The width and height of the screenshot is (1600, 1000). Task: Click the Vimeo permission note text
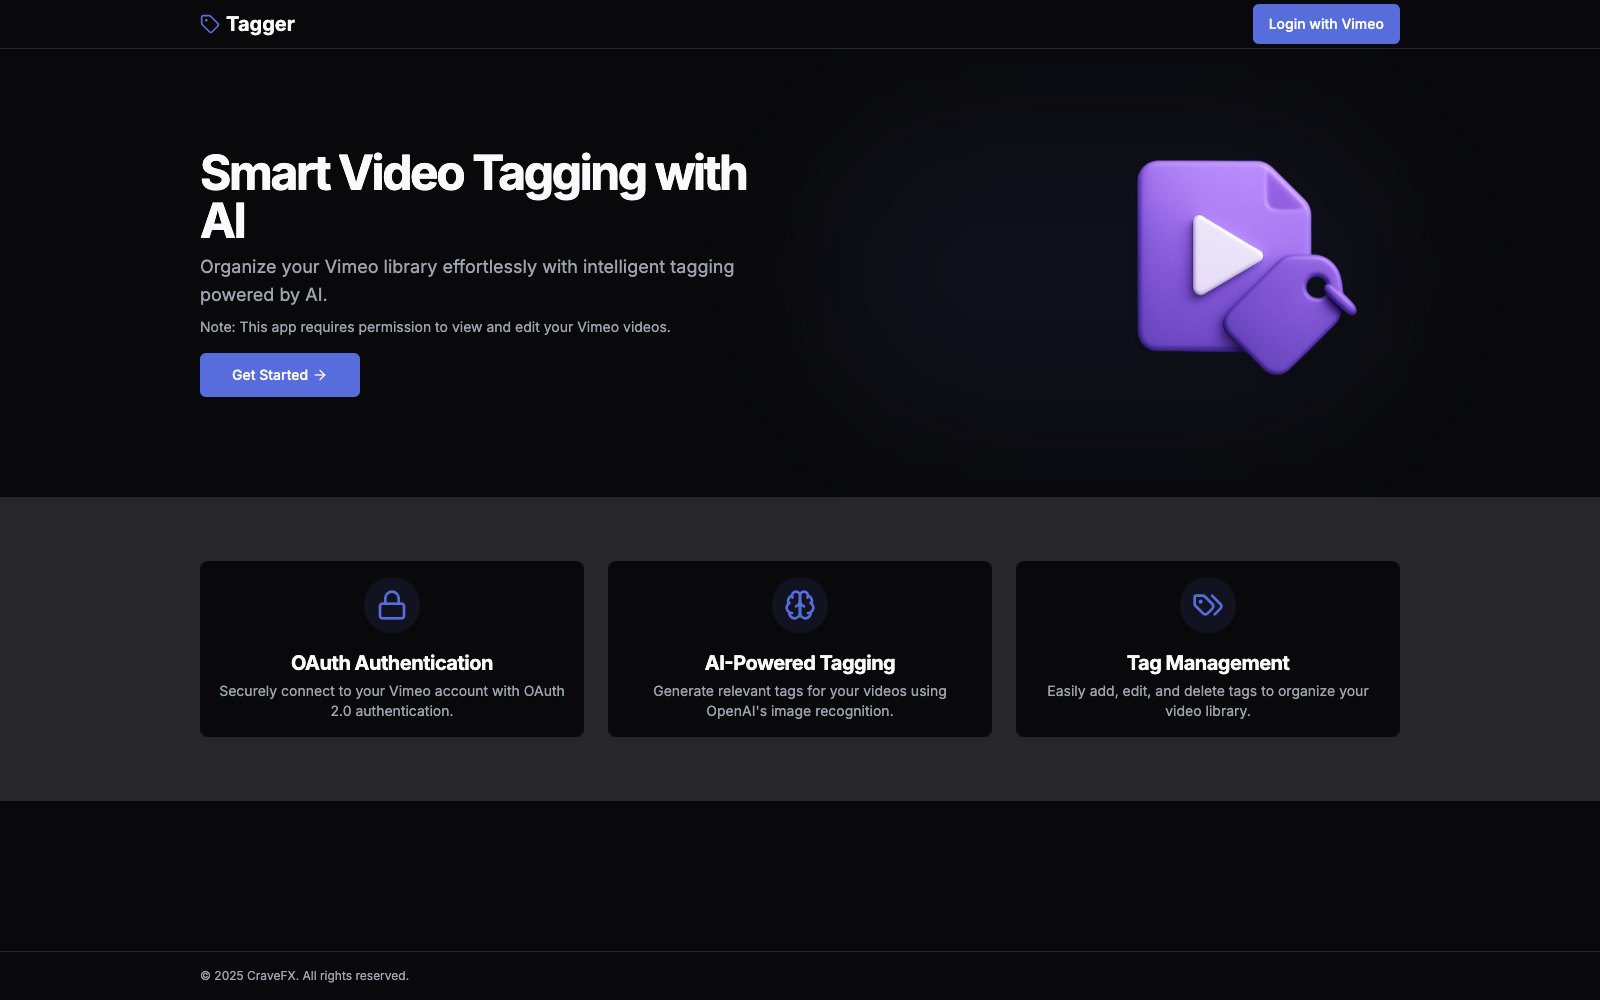(x=435, y=327)
